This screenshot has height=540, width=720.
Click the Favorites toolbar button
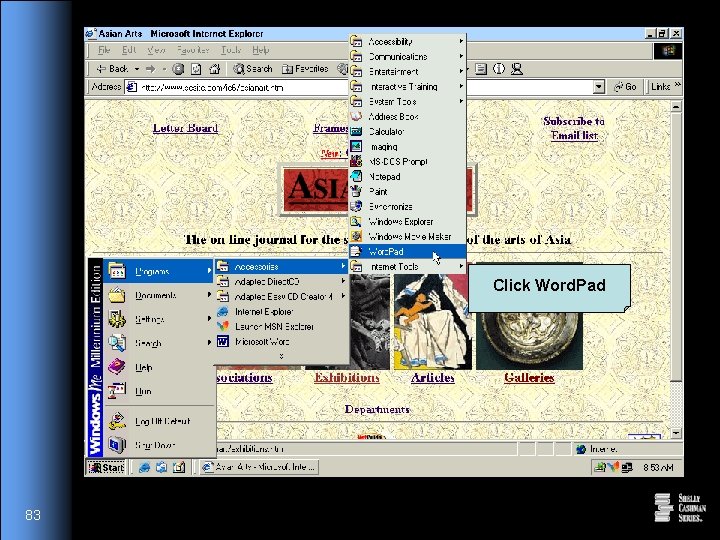(305, 69)
